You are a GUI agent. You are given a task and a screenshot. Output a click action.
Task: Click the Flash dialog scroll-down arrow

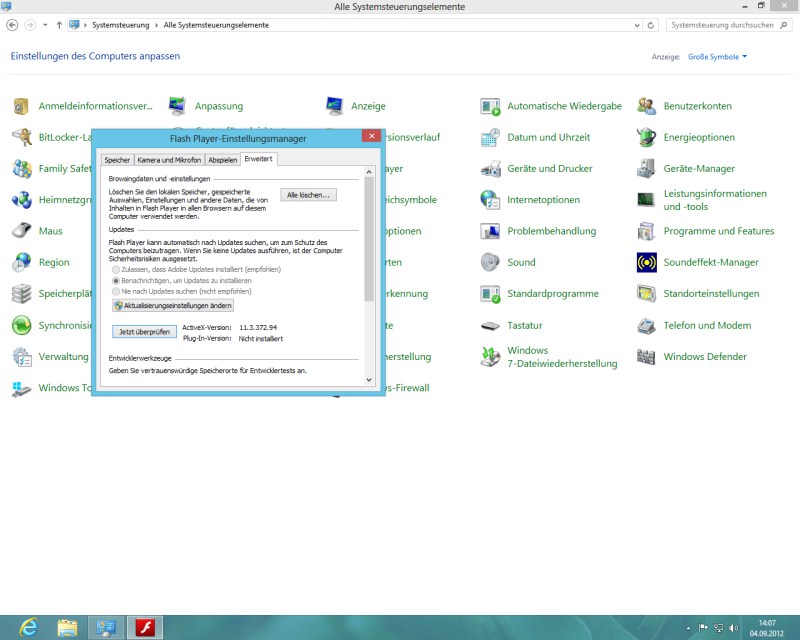pyautogui.click(x=369, y=380)
